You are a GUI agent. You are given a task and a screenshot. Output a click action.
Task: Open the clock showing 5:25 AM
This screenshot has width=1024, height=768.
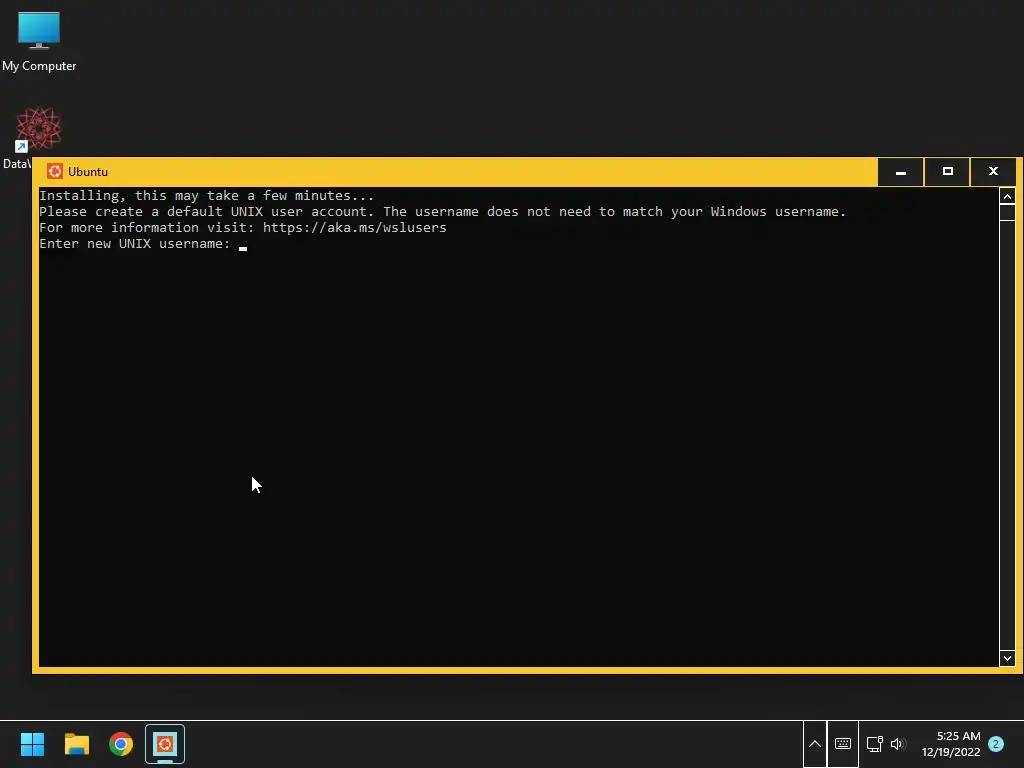coord(951,744)
